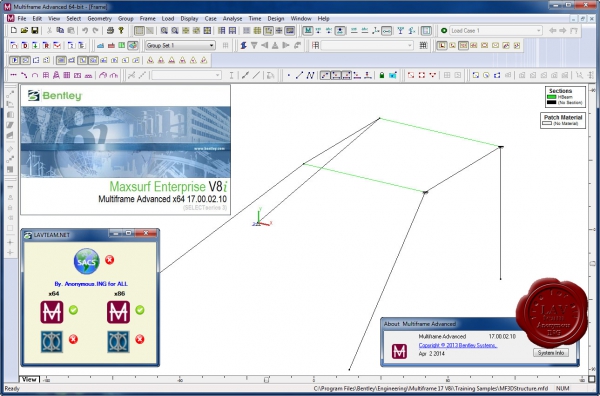
Task: Open the Copyright 2013 Bentley Systems link
Action: (458, 345)
